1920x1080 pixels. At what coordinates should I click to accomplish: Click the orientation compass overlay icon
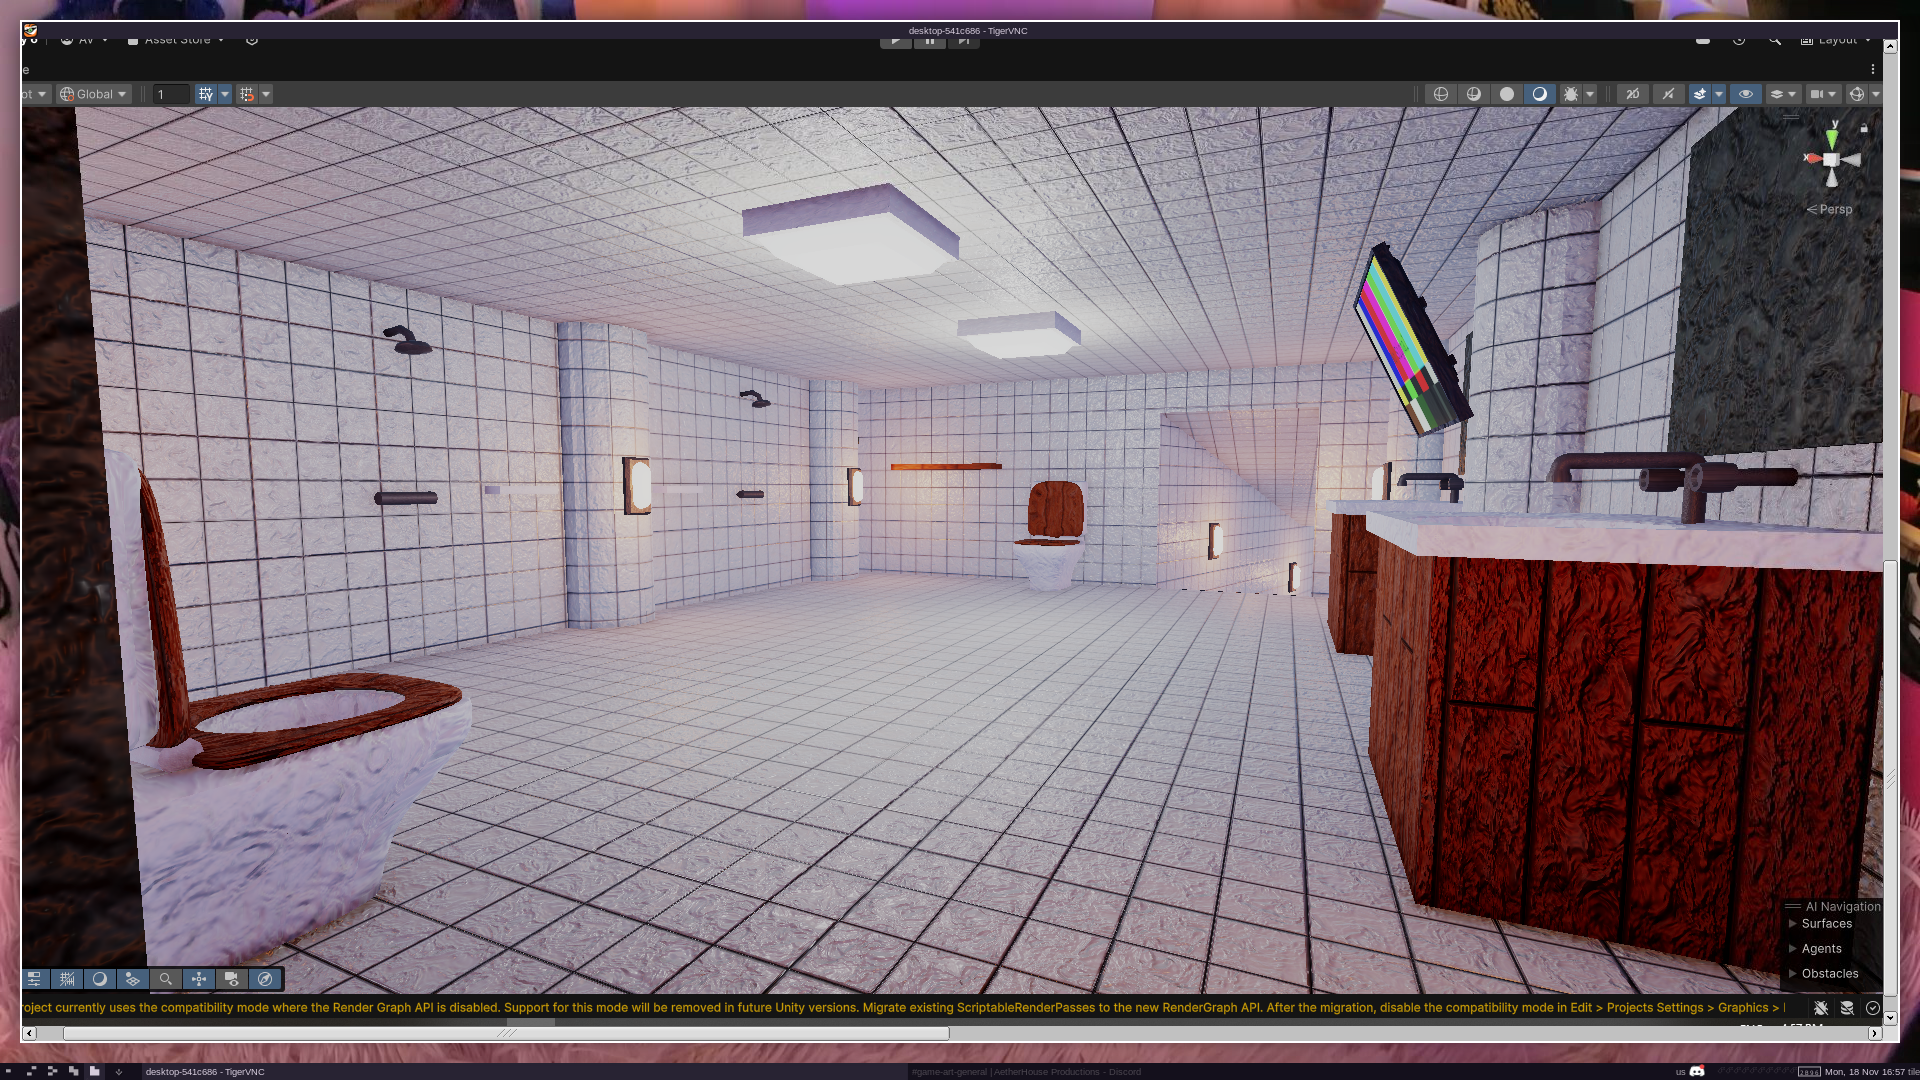tap(265, 979)
